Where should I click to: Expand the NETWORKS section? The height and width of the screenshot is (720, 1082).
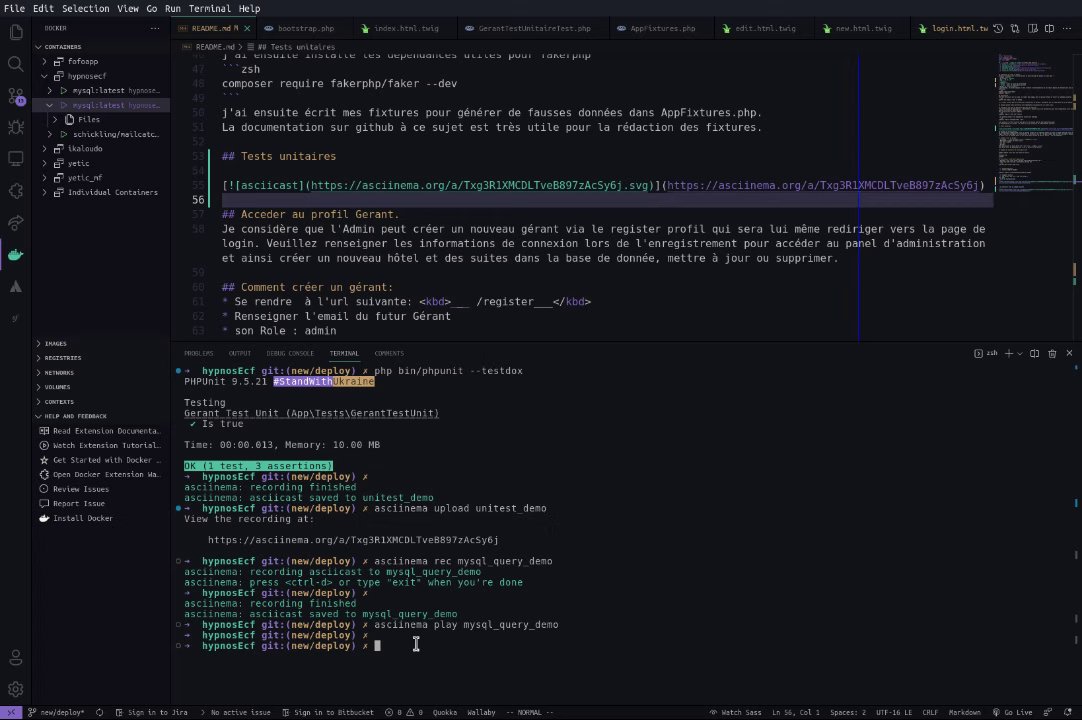click(x=39, y=373)
